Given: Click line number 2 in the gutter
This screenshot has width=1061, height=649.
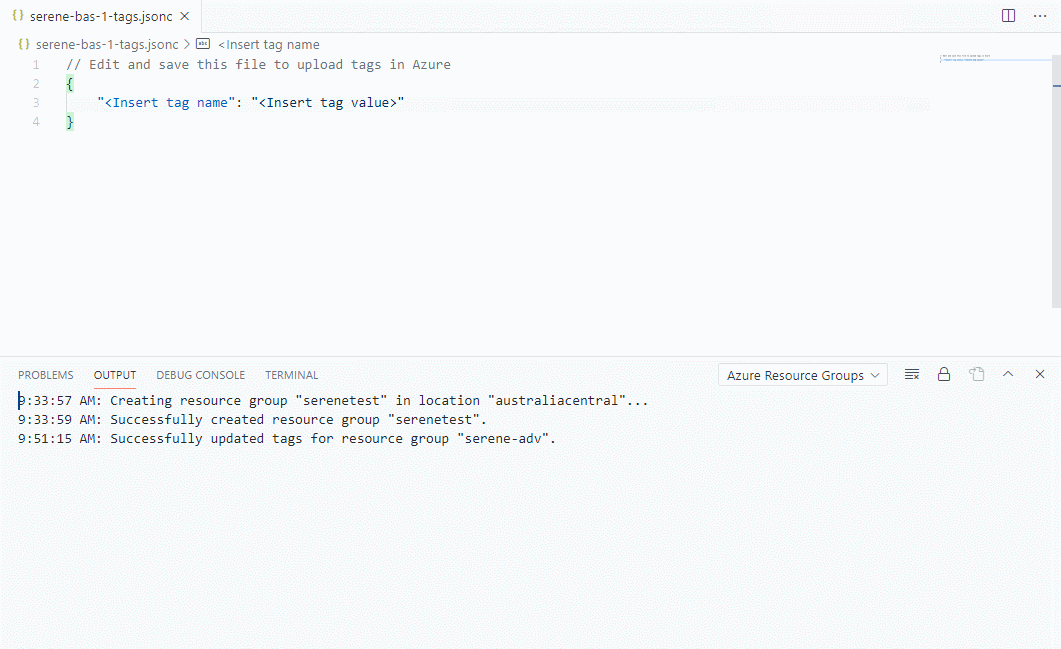Looking at the screenshot, I should (x=36, y=83).
